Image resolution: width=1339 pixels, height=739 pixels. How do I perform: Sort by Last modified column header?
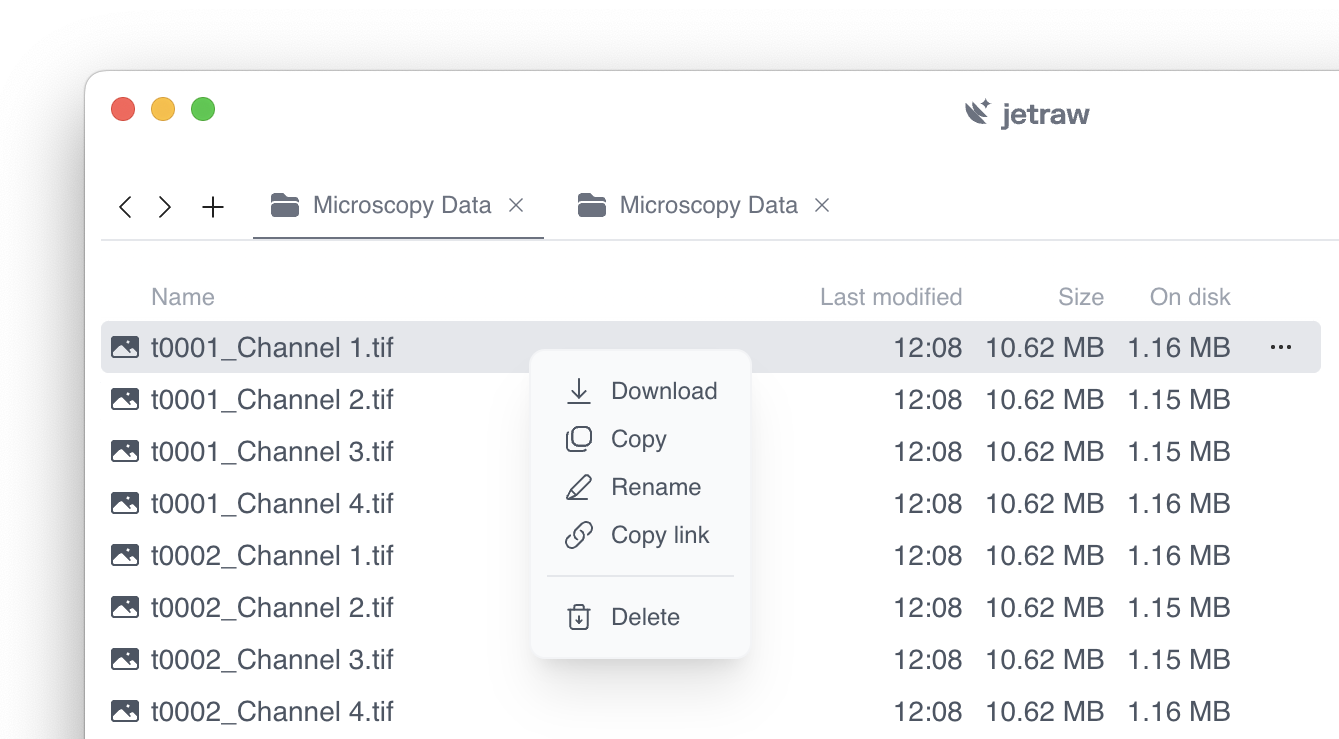890,297
